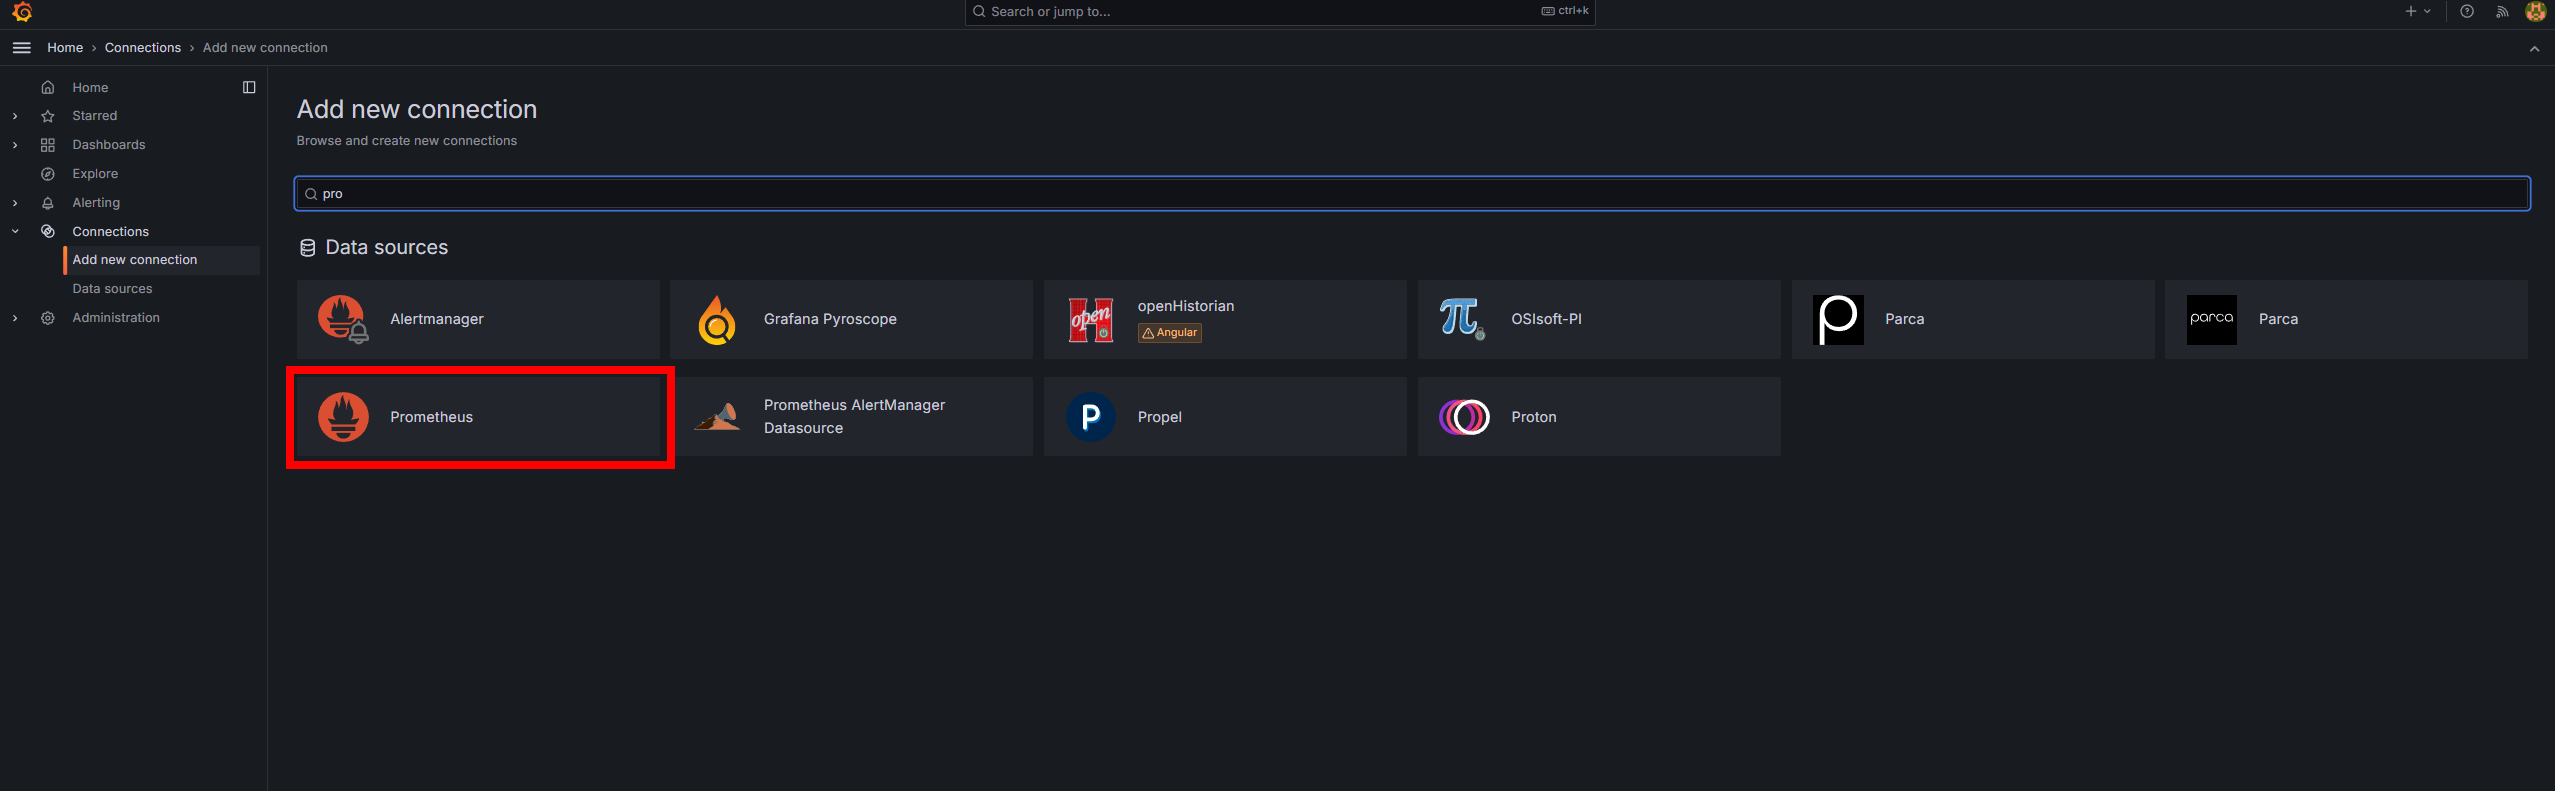Click the openHistorian logo icon
Screen dimensions: 2555x791
click(1091, 319)
